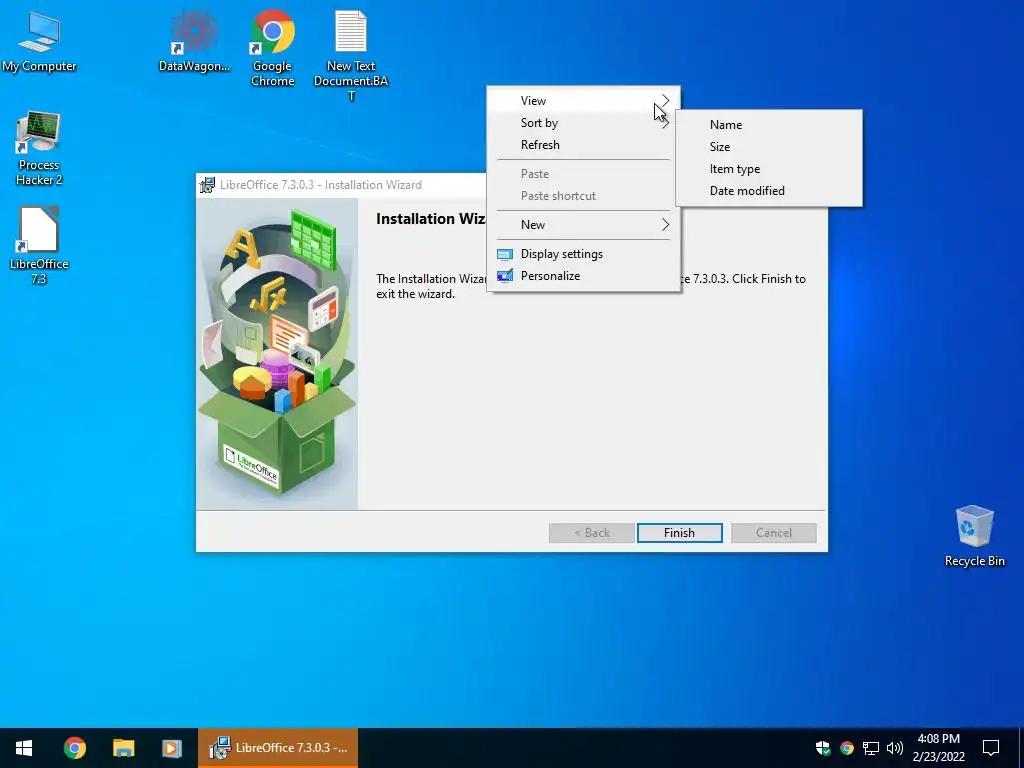1024x768 pixels.
Task: Open the Windows Start menu
Action: pyautogui.click(x=24, y=748)
